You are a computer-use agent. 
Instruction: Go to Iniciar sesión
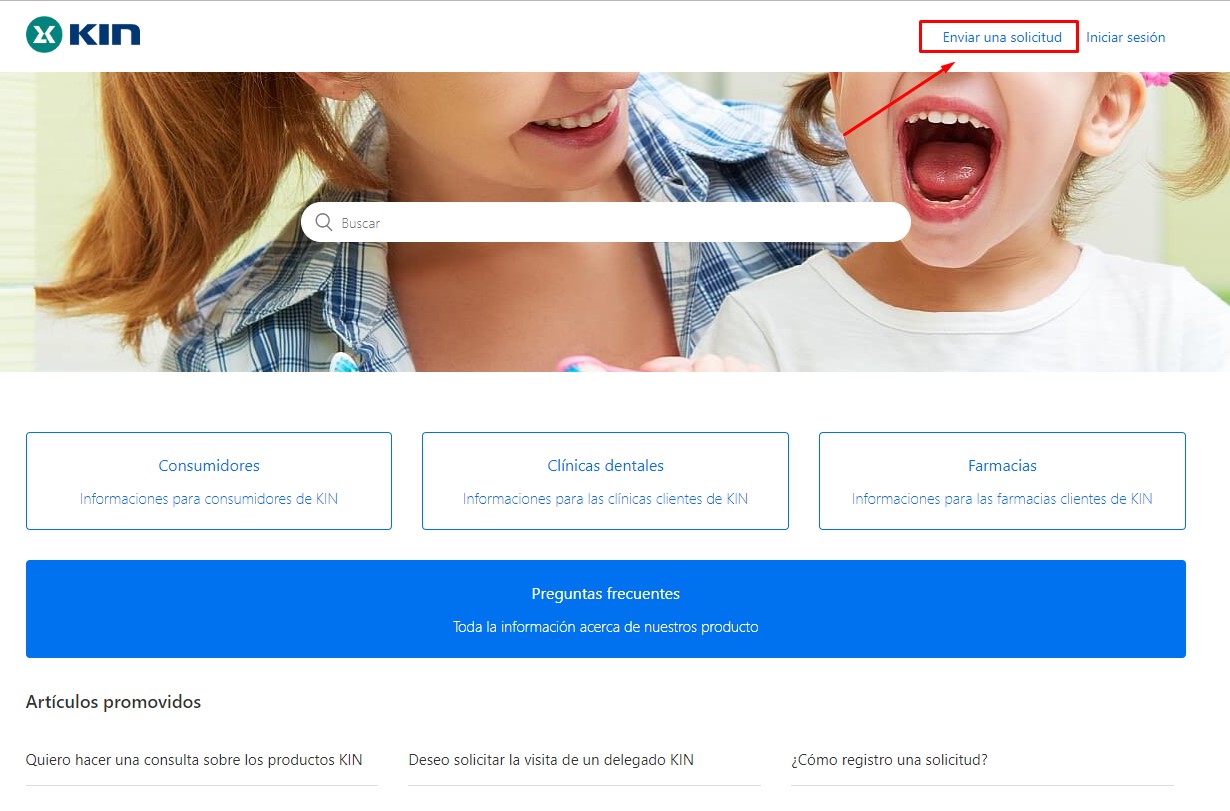pyautogui.click(x=1125, y=37)
